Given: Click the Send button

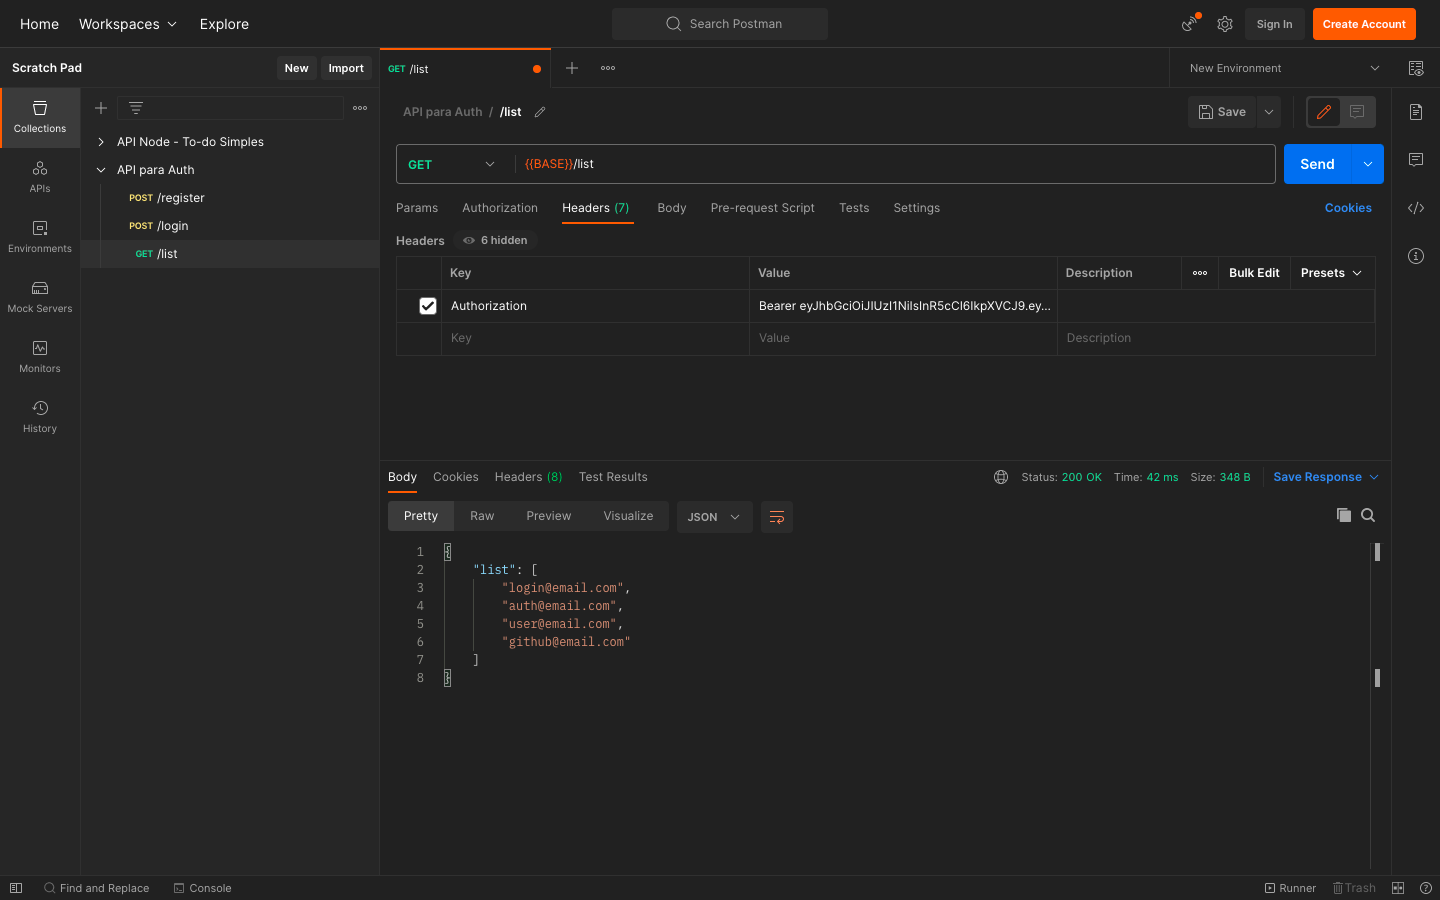Looking at the screenshot, I should pos(1317,164).
